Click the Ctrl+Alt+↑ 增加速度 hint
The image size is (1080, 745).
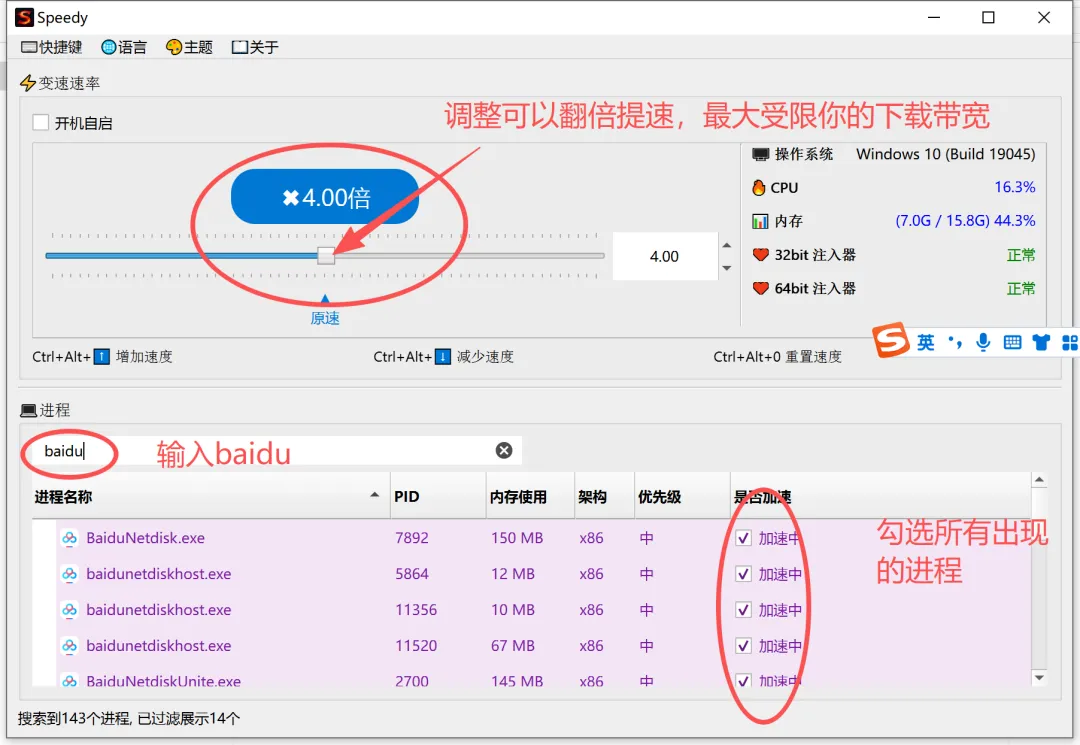[x=102, y=357]
